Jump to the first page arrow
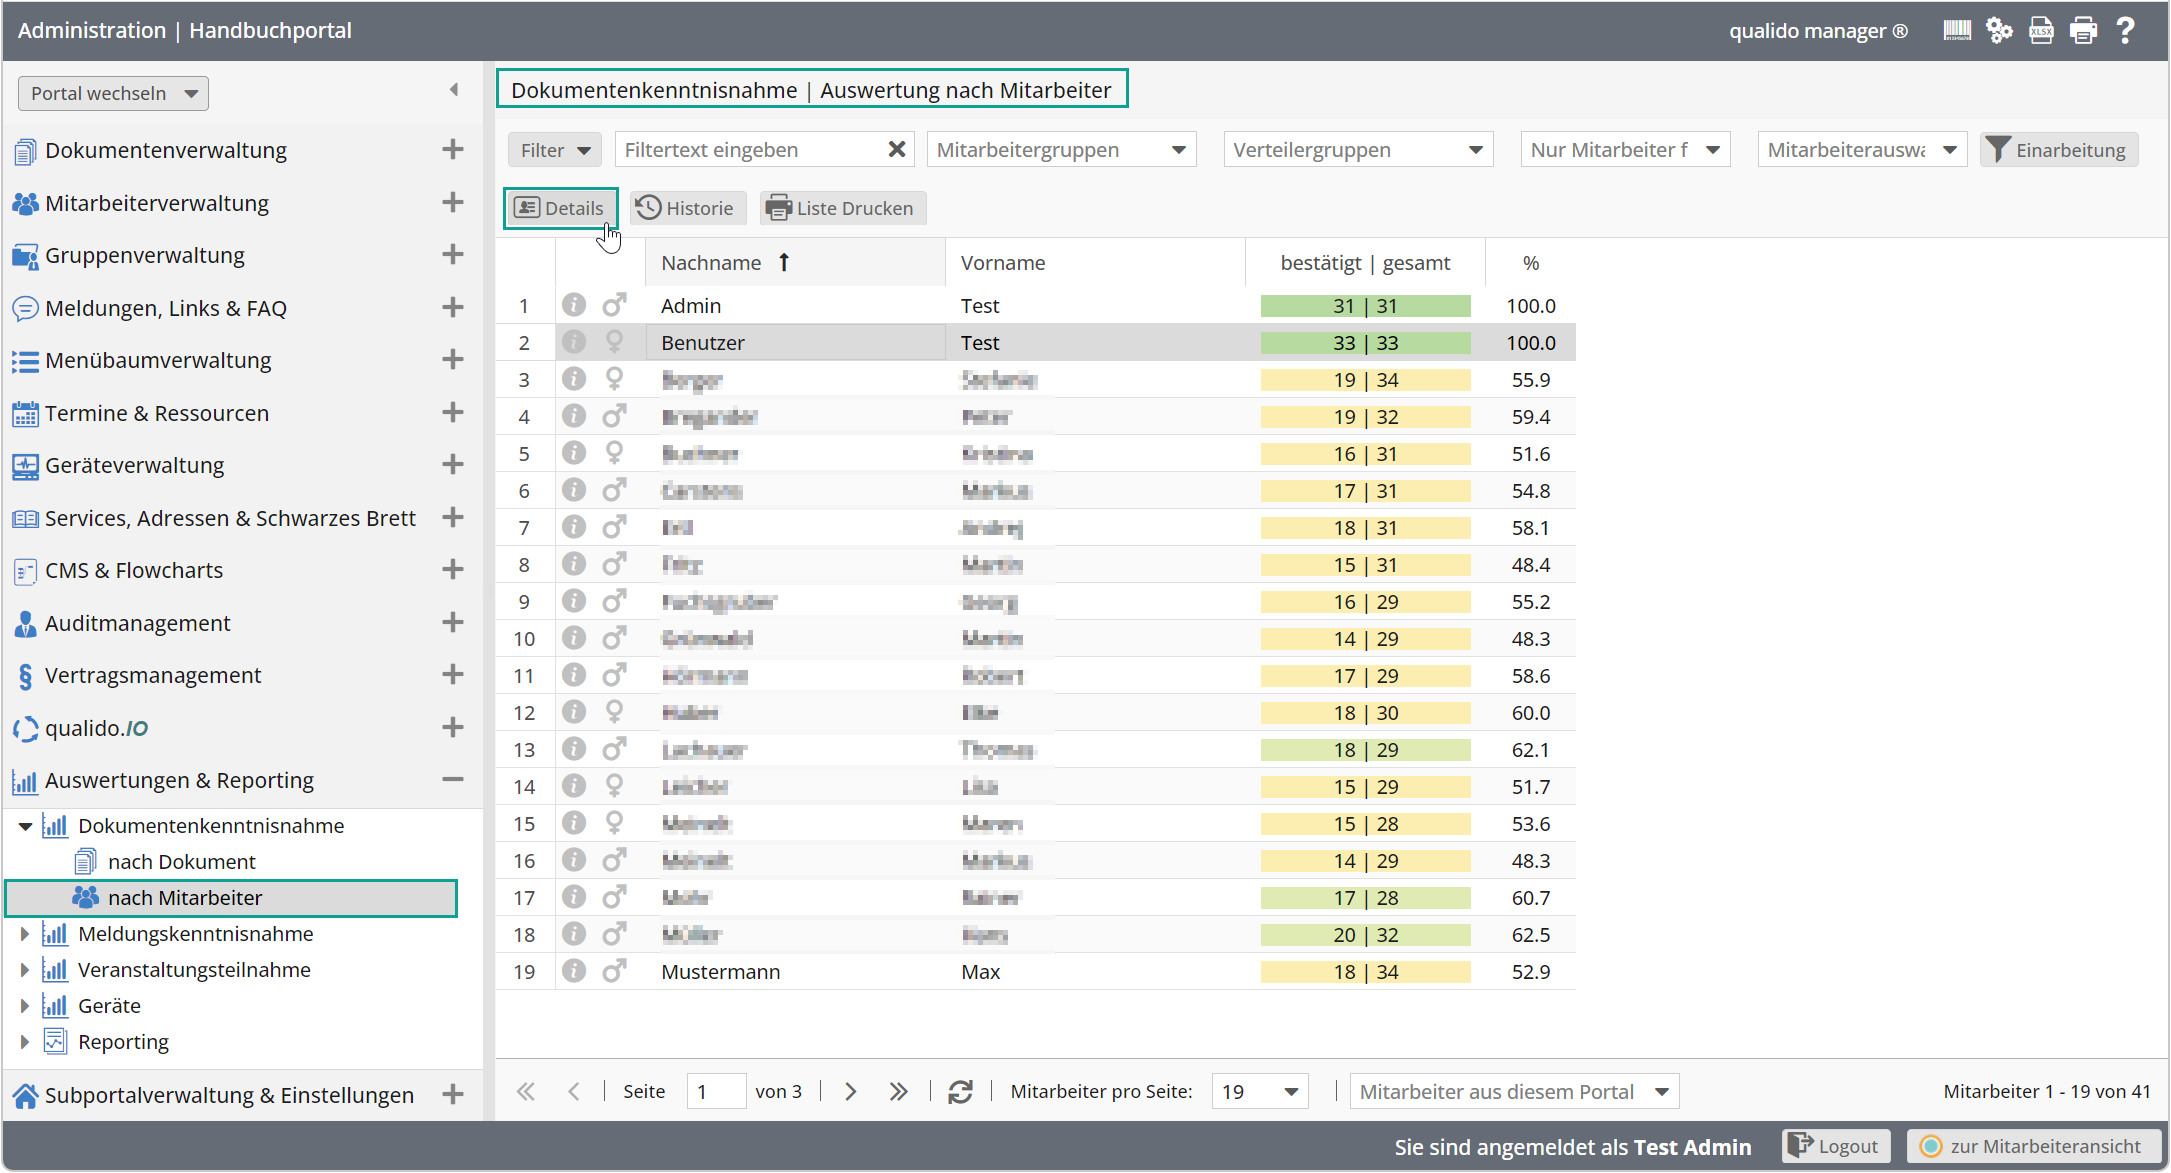 [526, 1092]
